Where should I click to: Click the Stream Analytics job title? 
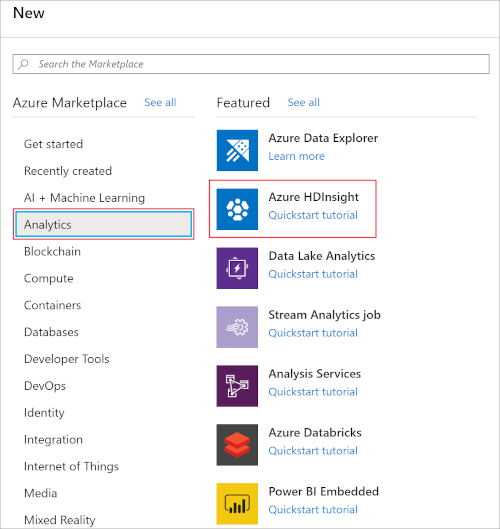tap(325, 315)
